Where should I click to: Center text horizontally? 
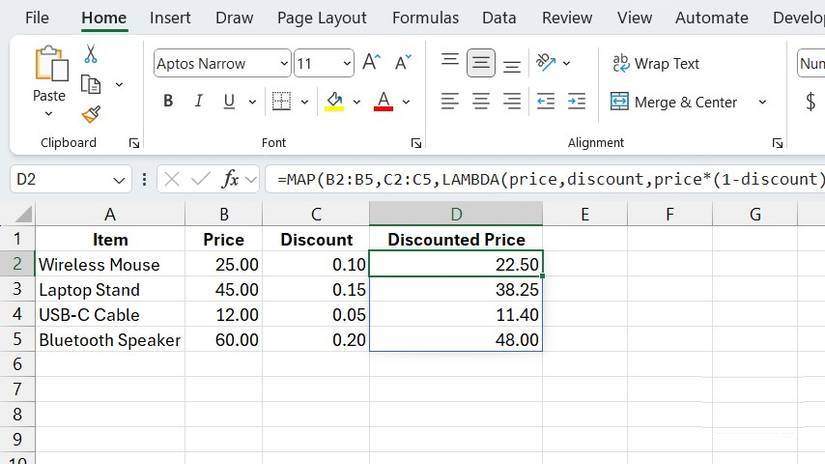(x=480, y=101)
